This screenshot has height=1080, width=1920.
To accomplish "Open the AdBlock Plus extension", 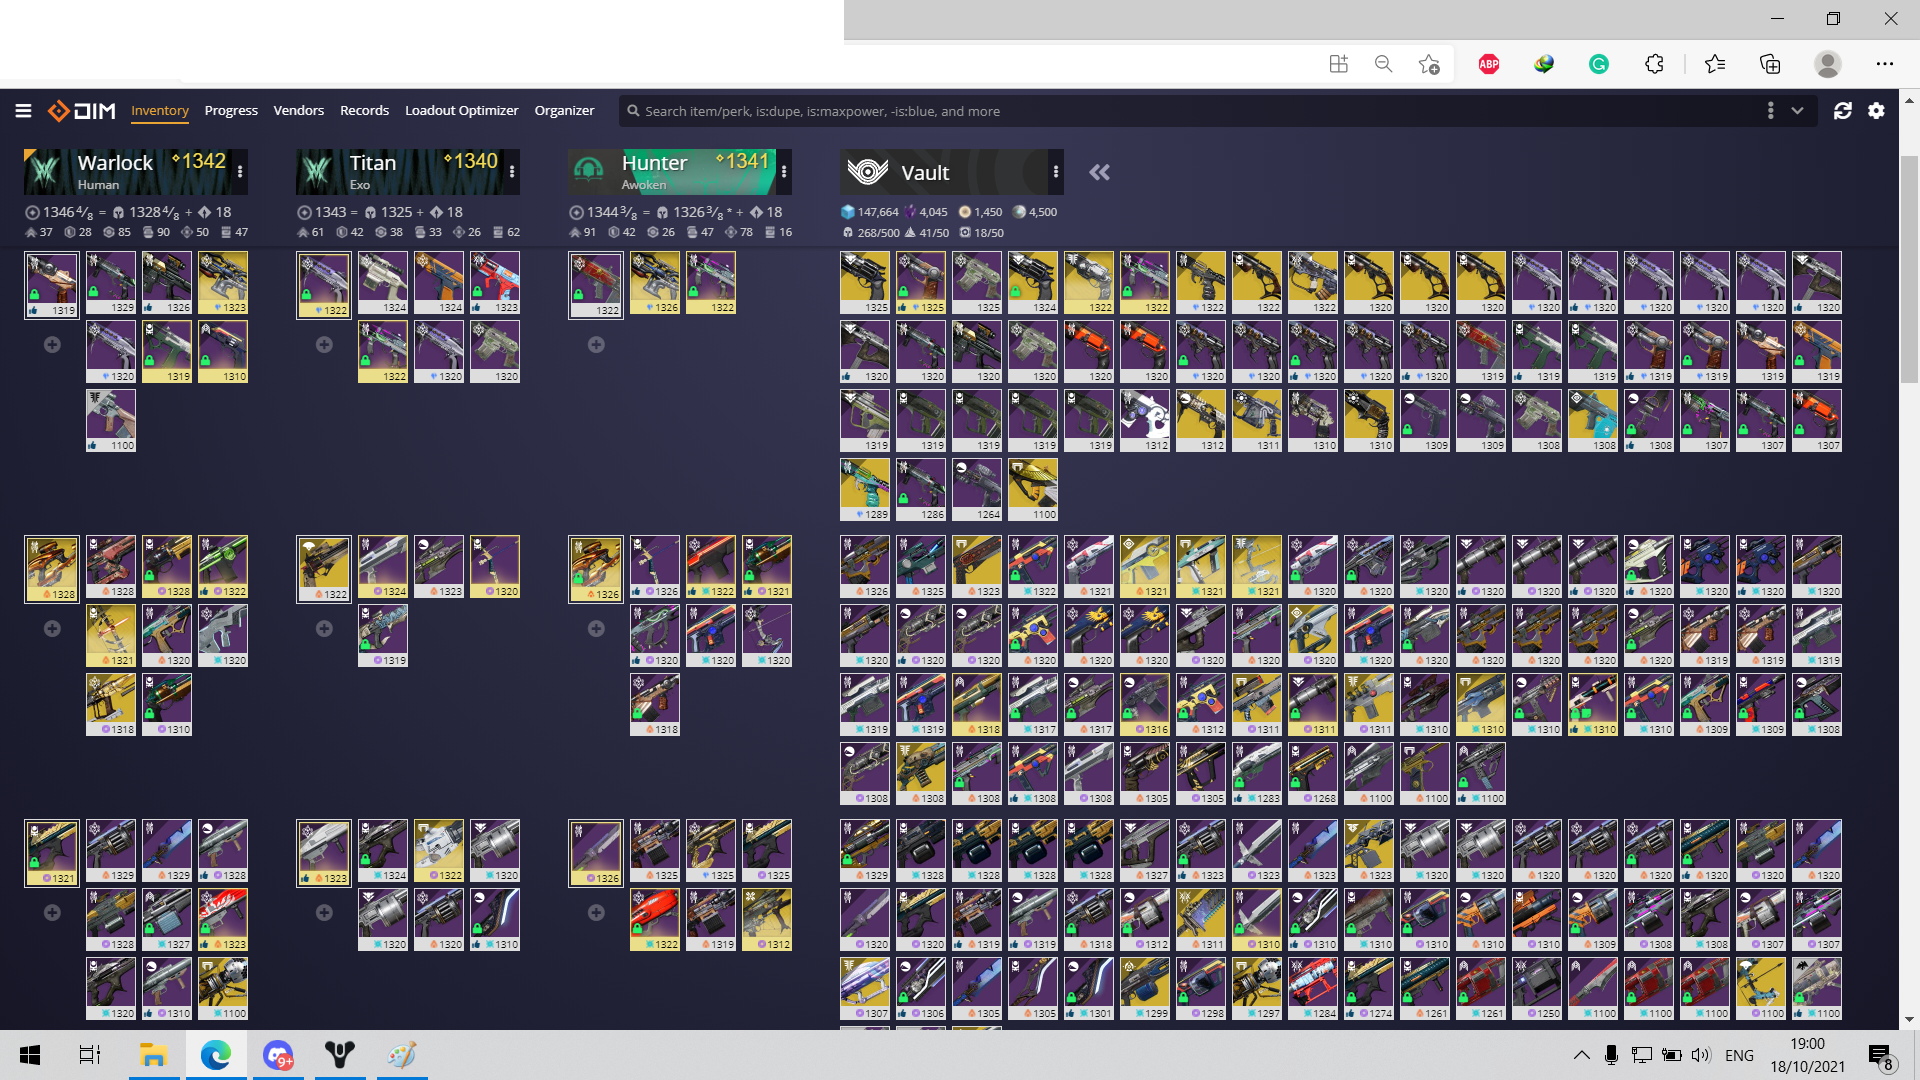I will point(1489,64).
